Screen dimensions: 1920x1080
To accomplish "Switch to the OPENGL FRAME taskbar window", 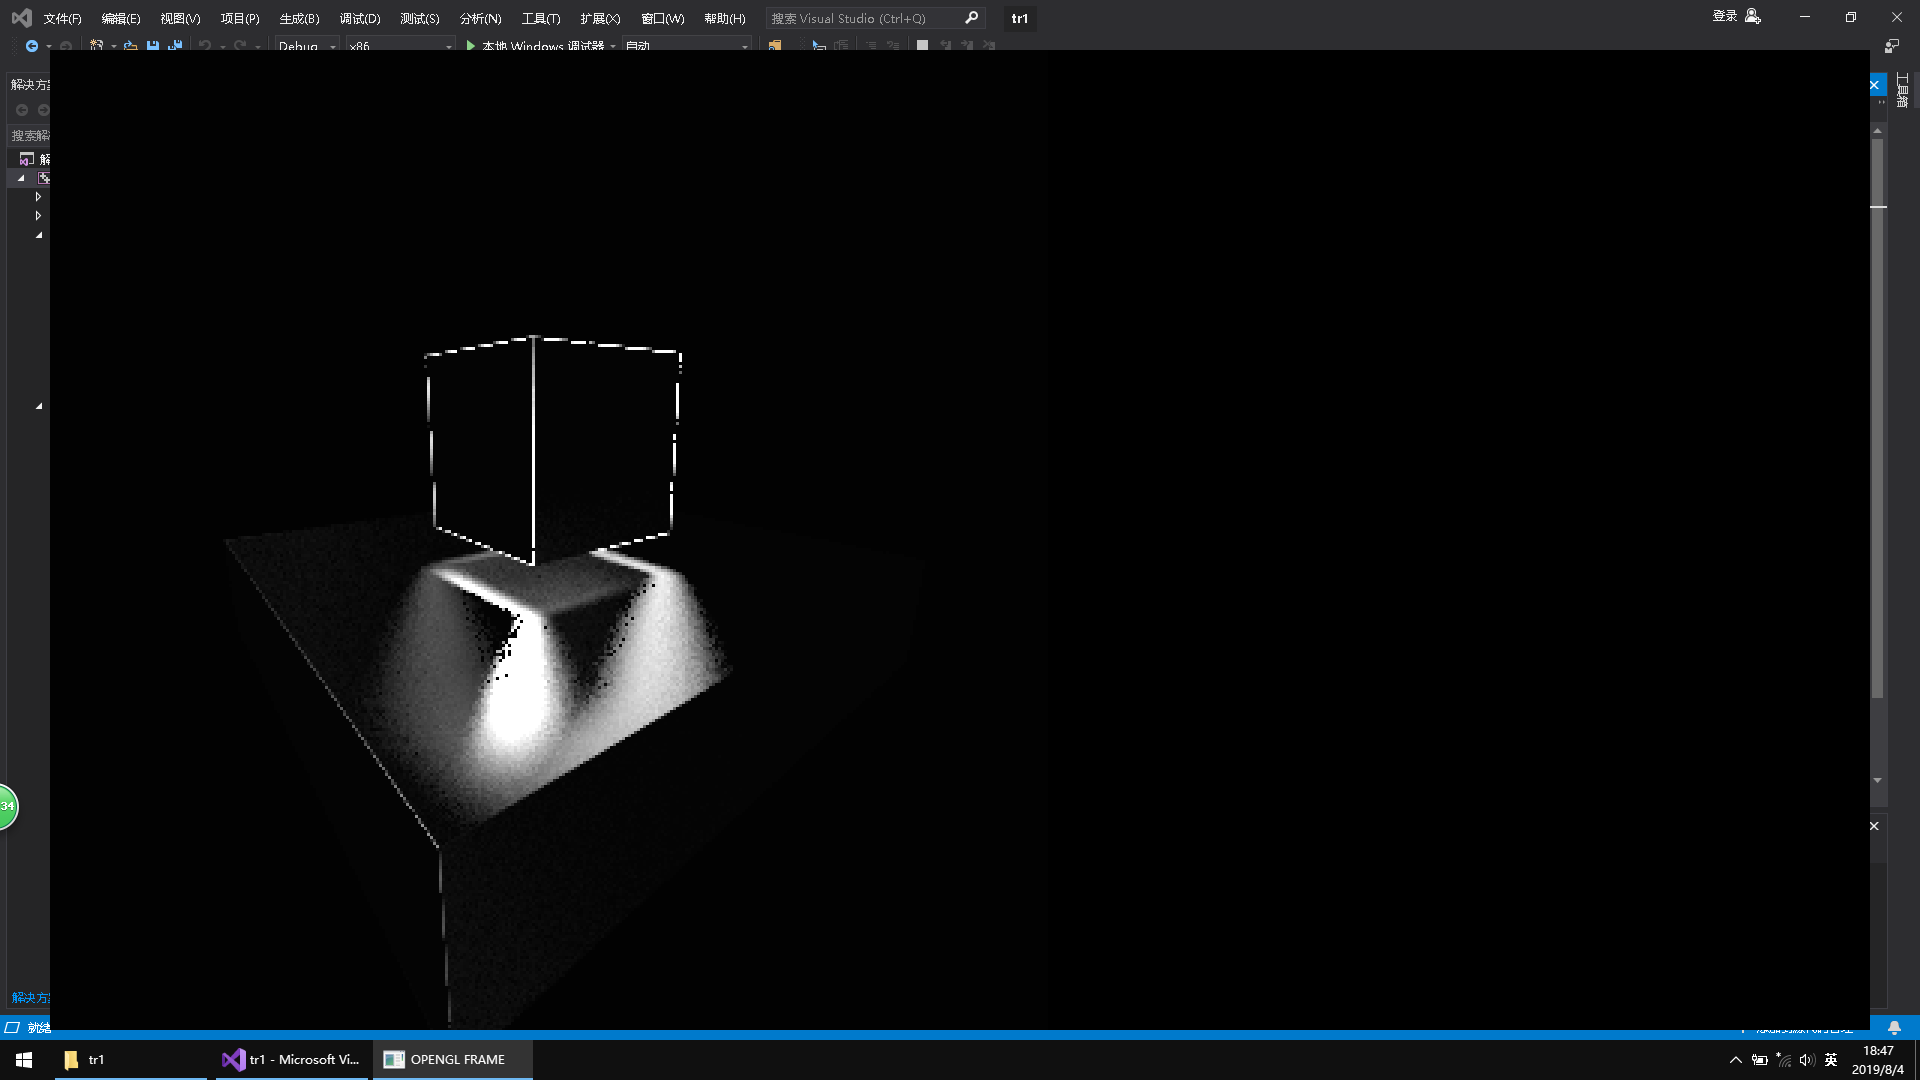I will (452, 1059).
